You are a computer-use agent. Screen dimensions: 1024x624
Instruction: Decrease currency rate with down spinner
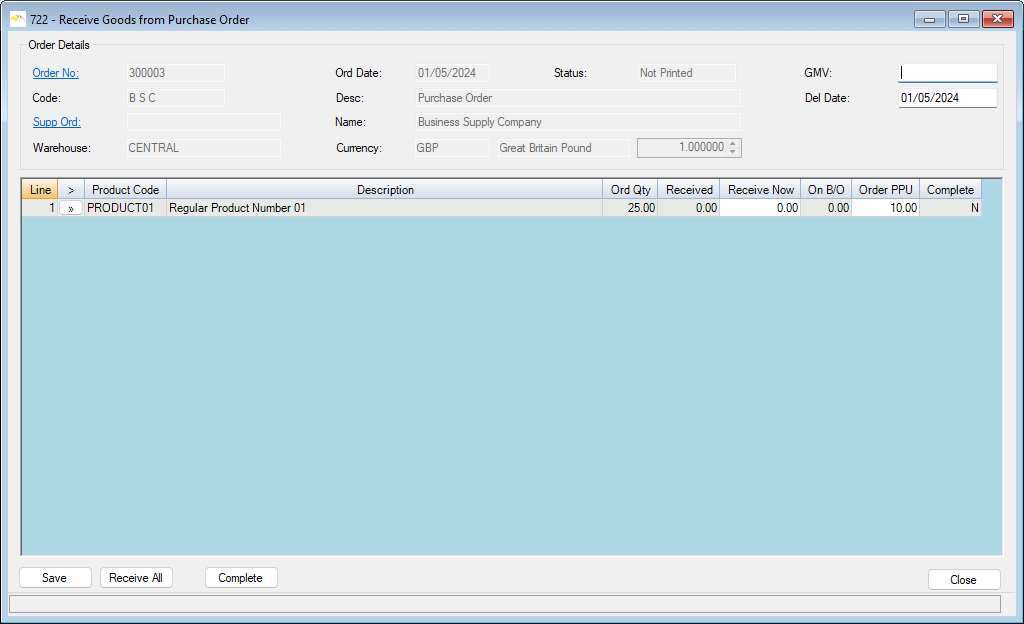[x=733, y=152]
